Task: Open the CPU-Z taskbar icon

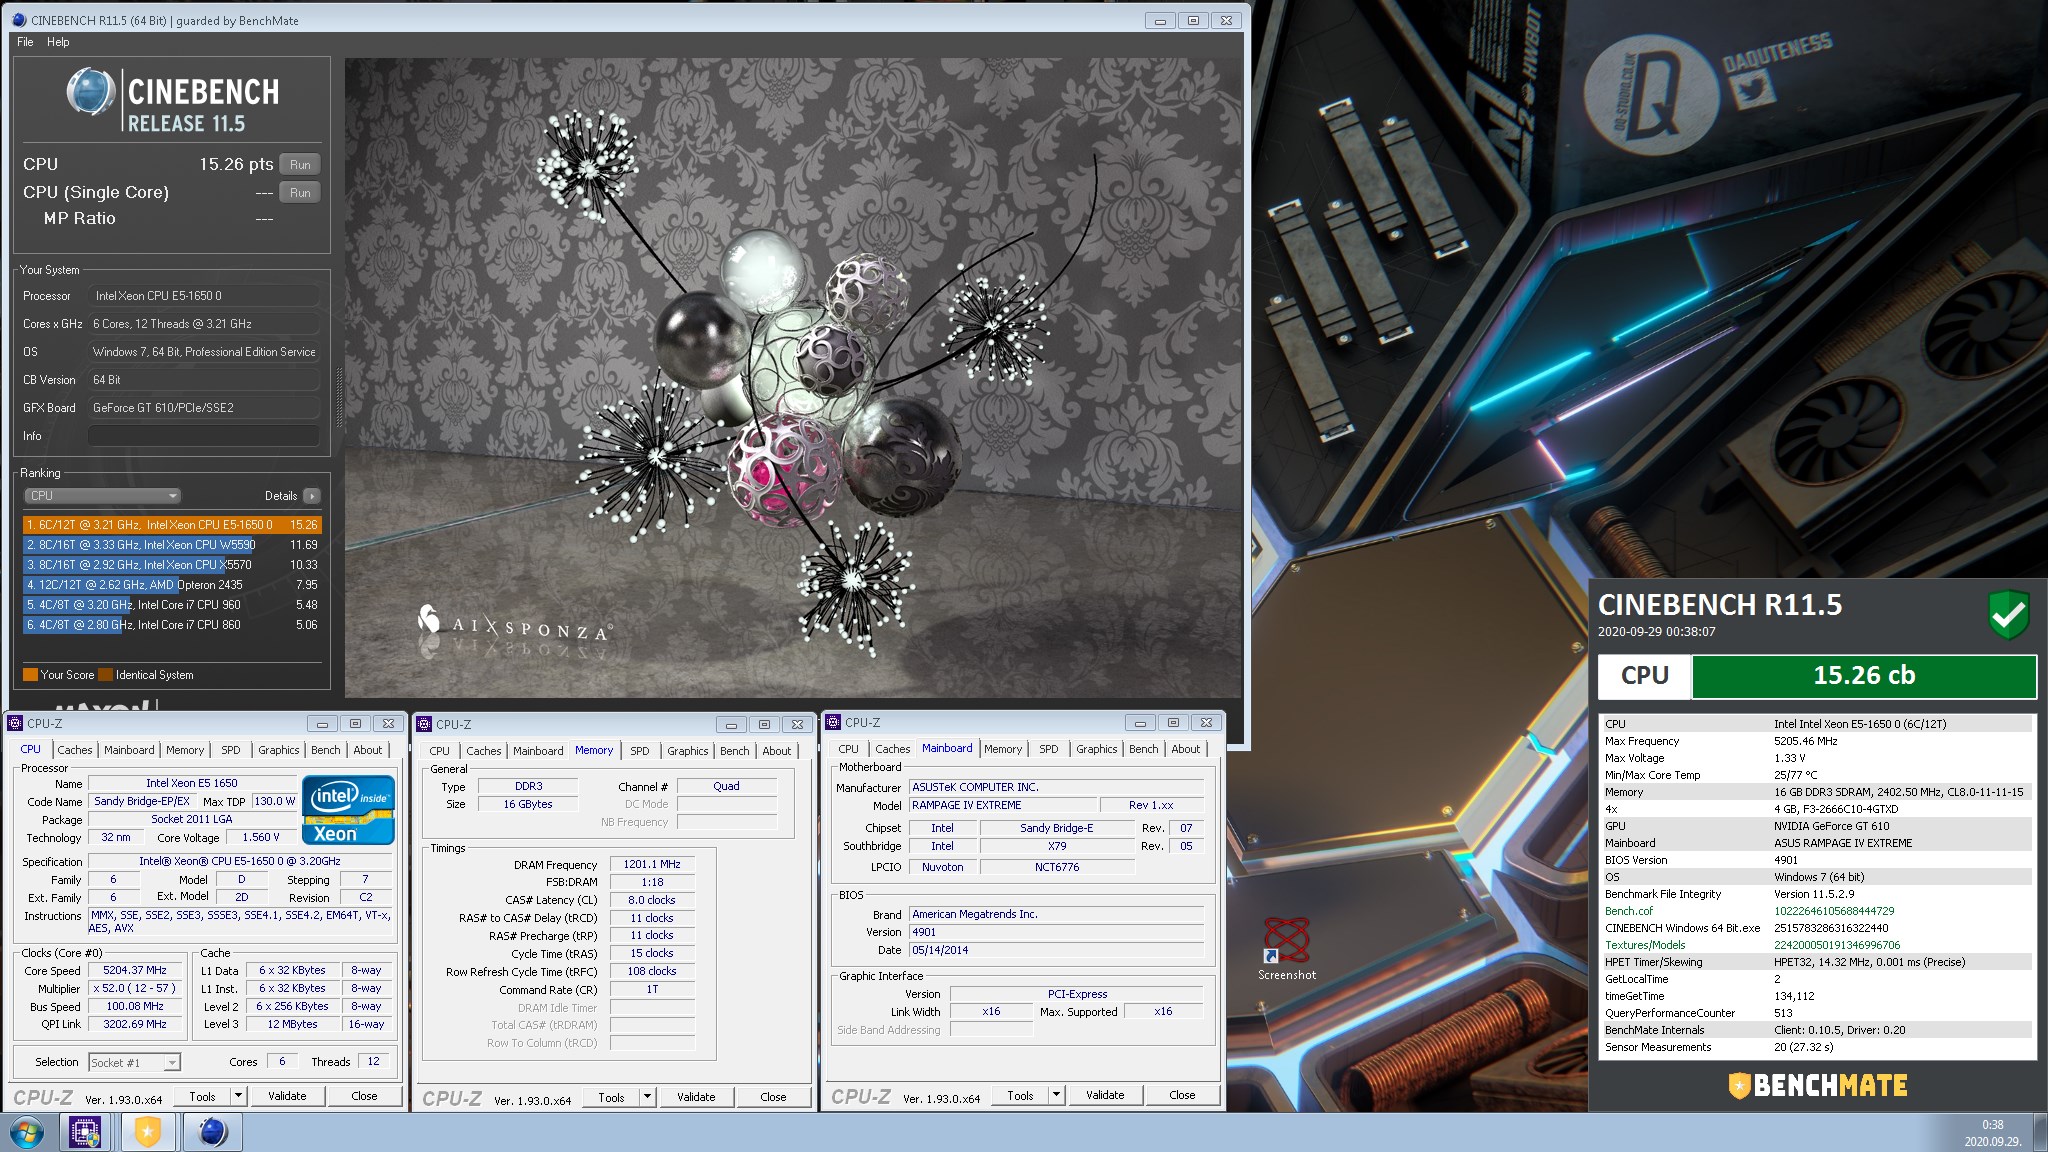Action: click(x=86, y=1133)
